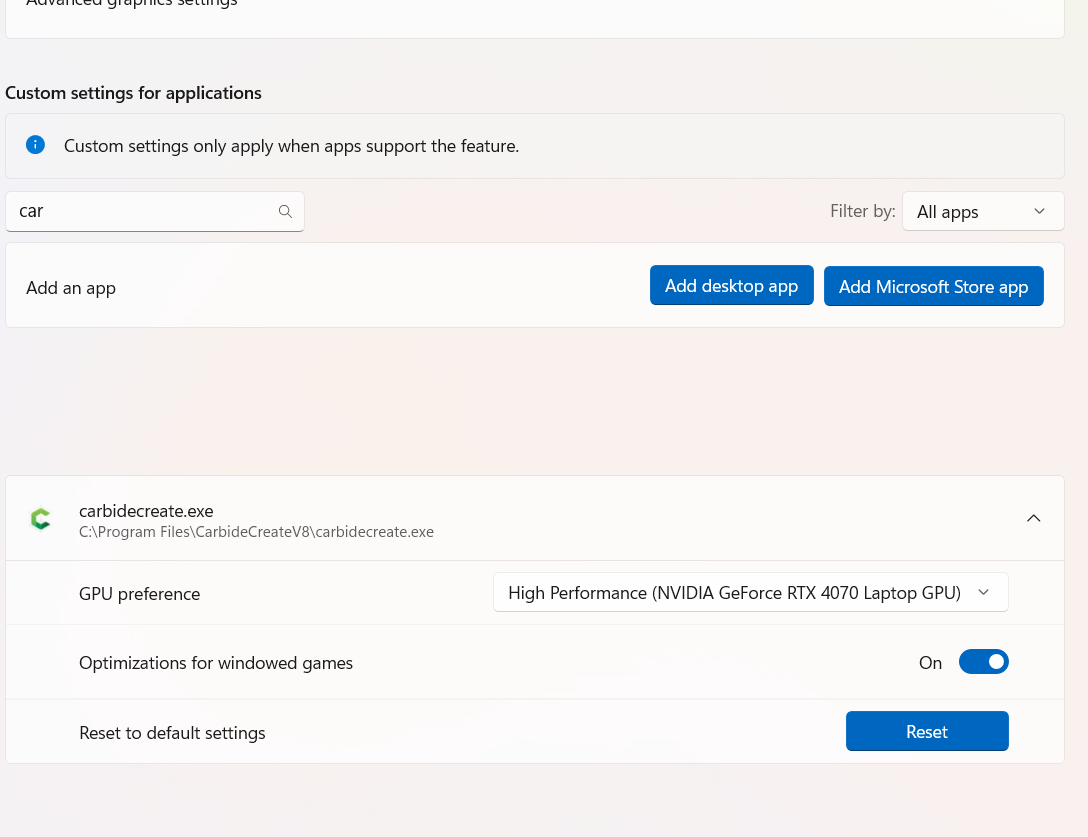Screen dimensions: 1088x837
Task: Click the "Add an app" label
Action: [71, 288]
